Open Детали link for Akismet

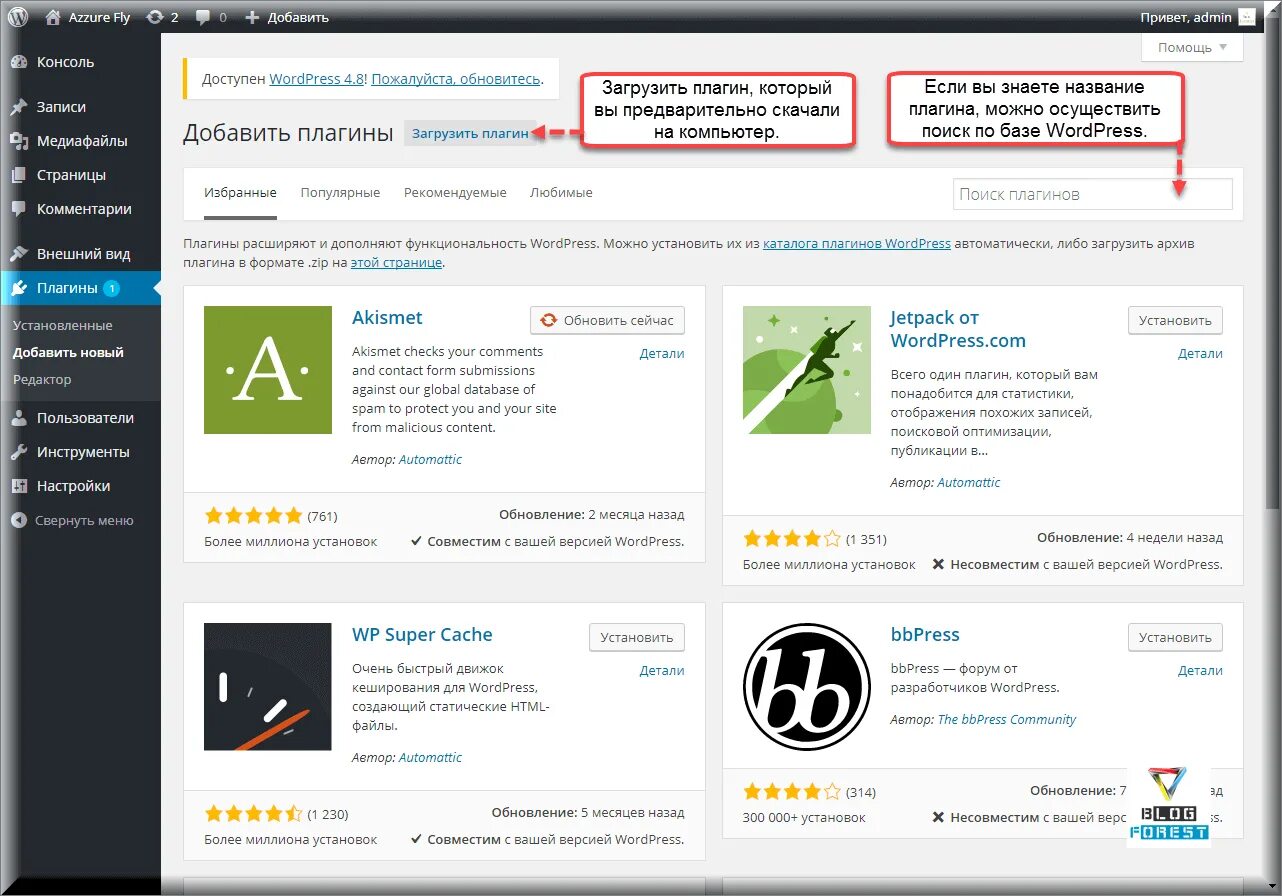(x=662, y=353)
